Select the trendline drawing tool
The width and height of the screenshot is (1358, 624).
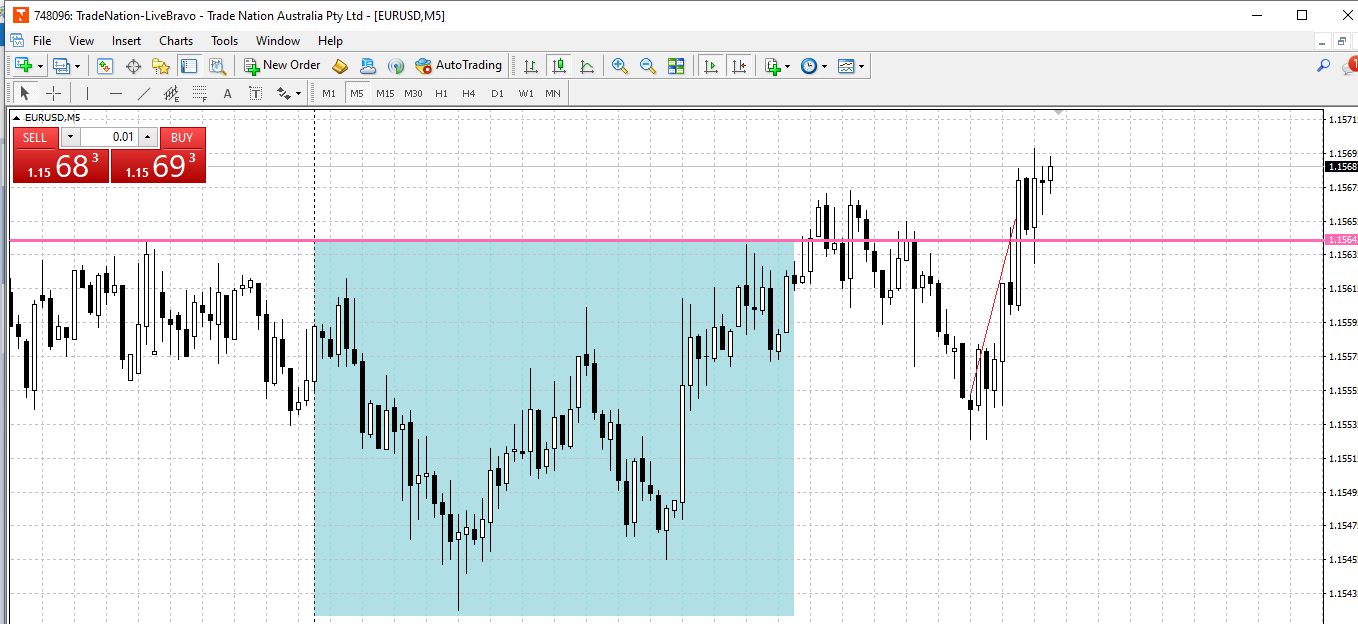144,93
